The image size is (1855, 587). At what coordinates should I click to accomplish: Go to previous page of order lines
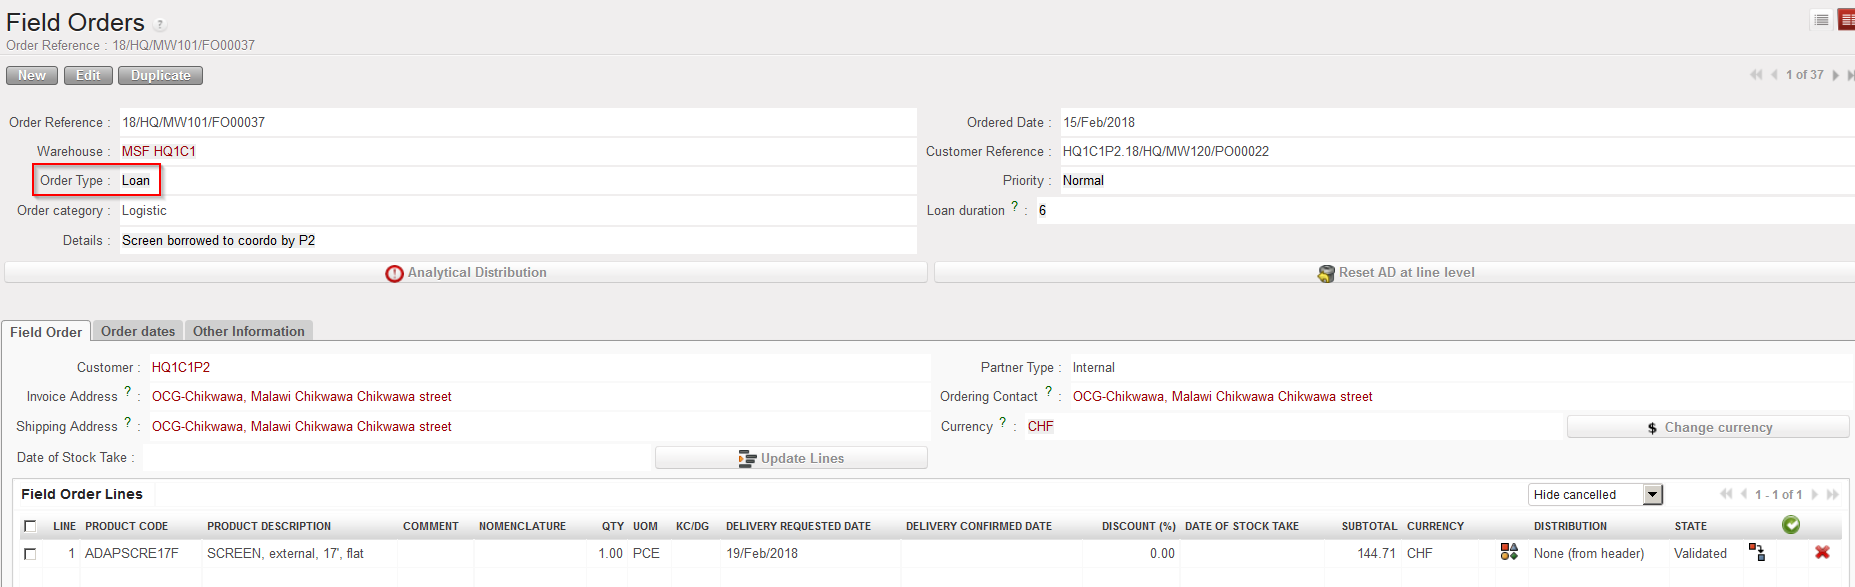(x=1744, y=494)
